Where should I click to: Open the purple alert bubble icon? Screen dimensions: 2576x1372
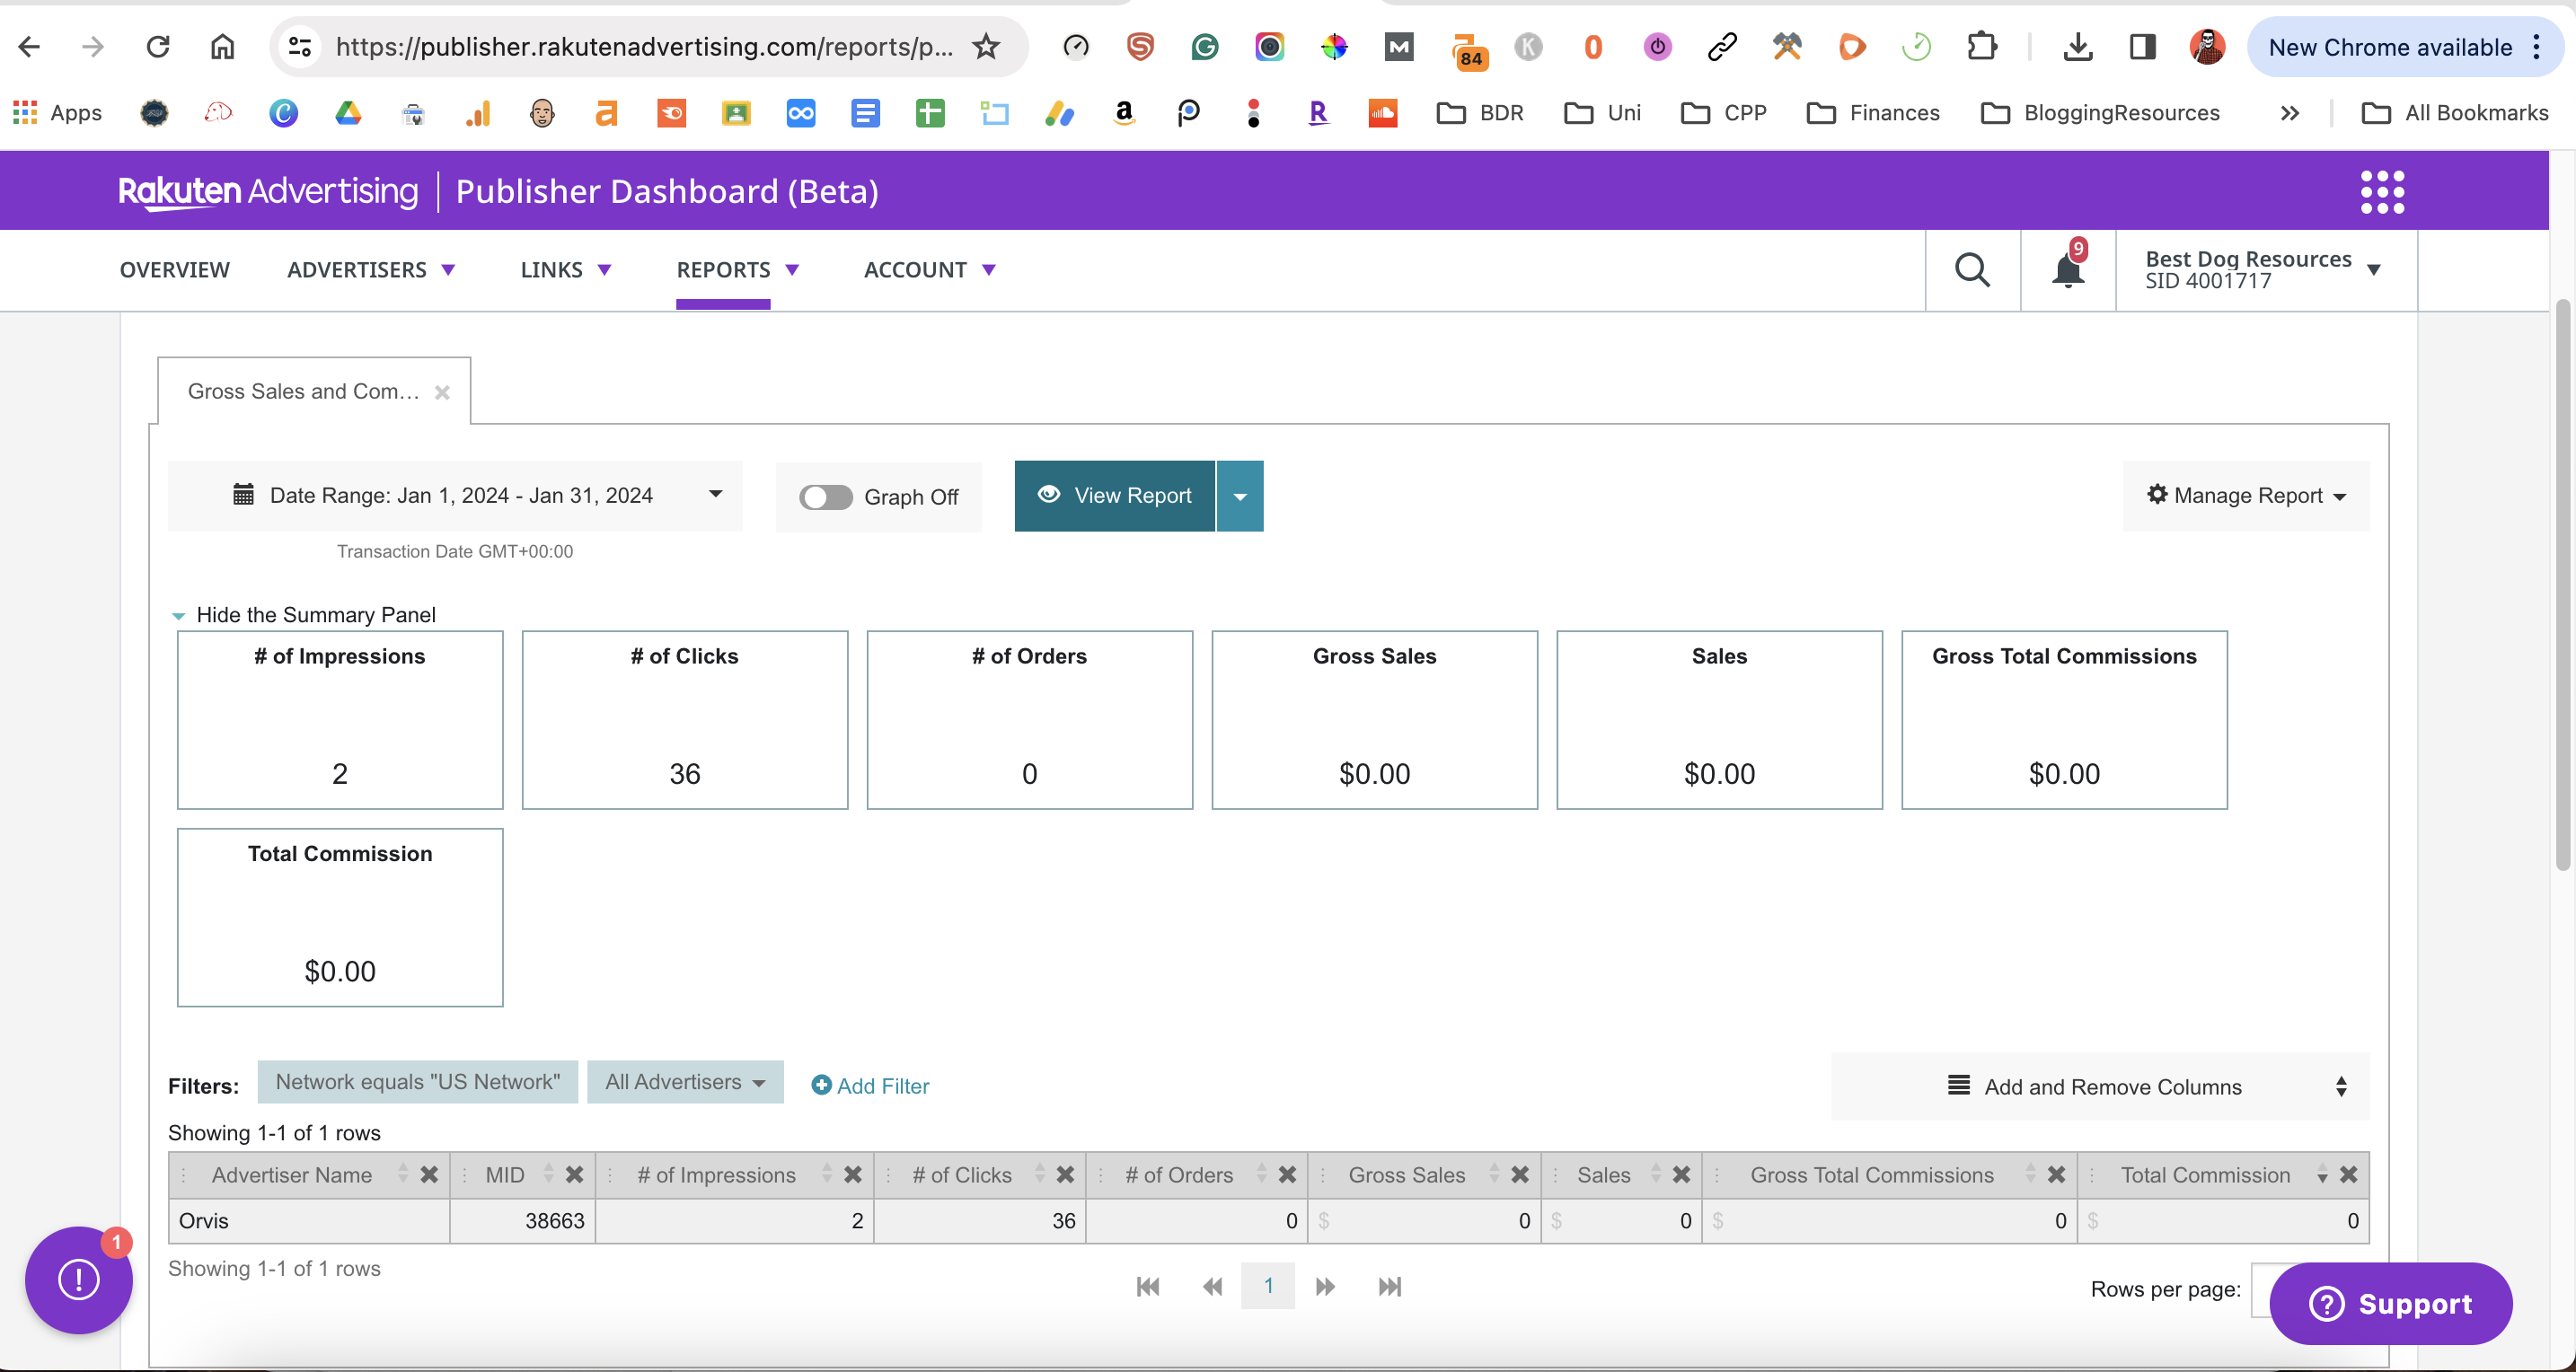[x=79, y=1280]
